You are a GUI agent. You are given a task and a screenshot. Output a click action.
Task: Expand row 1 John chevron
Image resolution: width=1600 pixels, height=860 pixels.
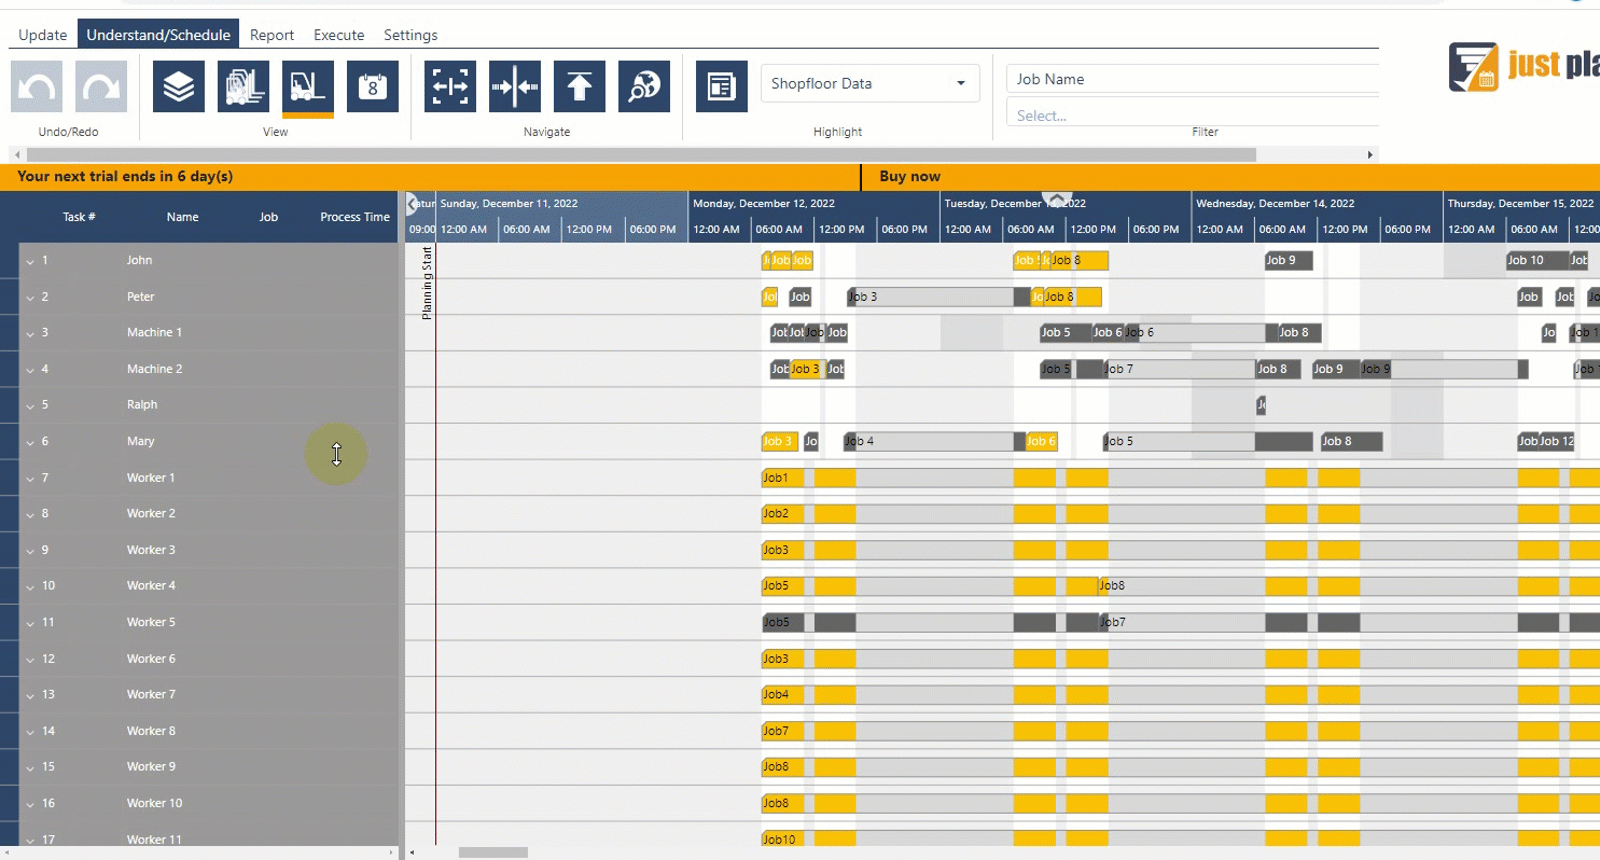pyautogui.click(x=30, y=261)
